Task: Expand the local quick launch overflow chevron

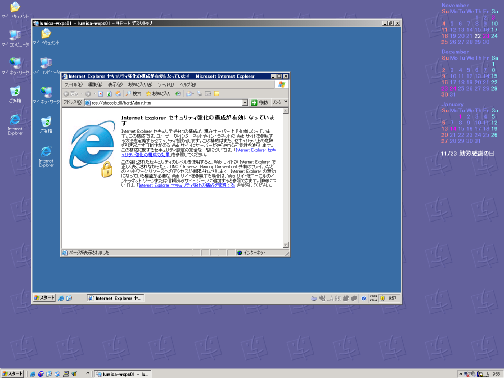Action: pos(88,374)
